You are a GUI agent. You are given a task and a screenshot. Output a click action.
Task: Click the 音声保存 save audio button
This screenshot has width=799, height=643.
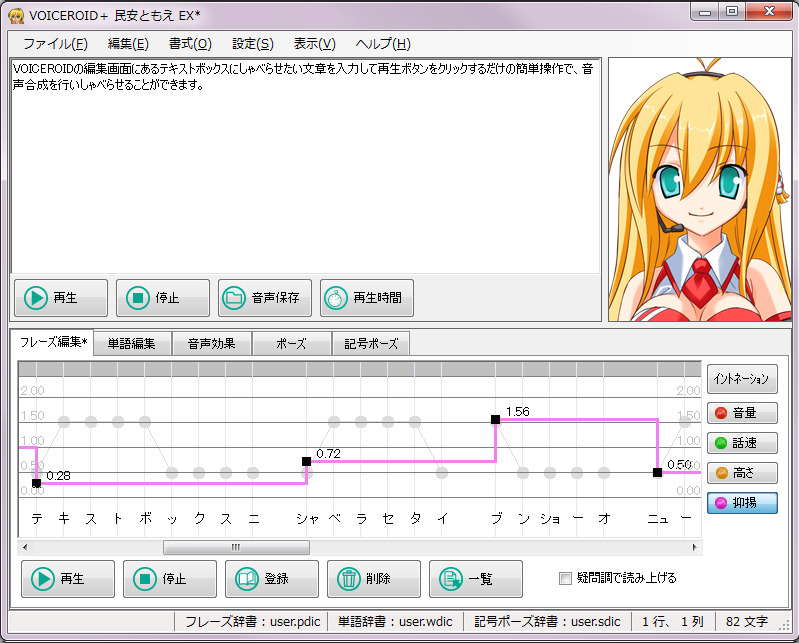click(x=264, y=298)
